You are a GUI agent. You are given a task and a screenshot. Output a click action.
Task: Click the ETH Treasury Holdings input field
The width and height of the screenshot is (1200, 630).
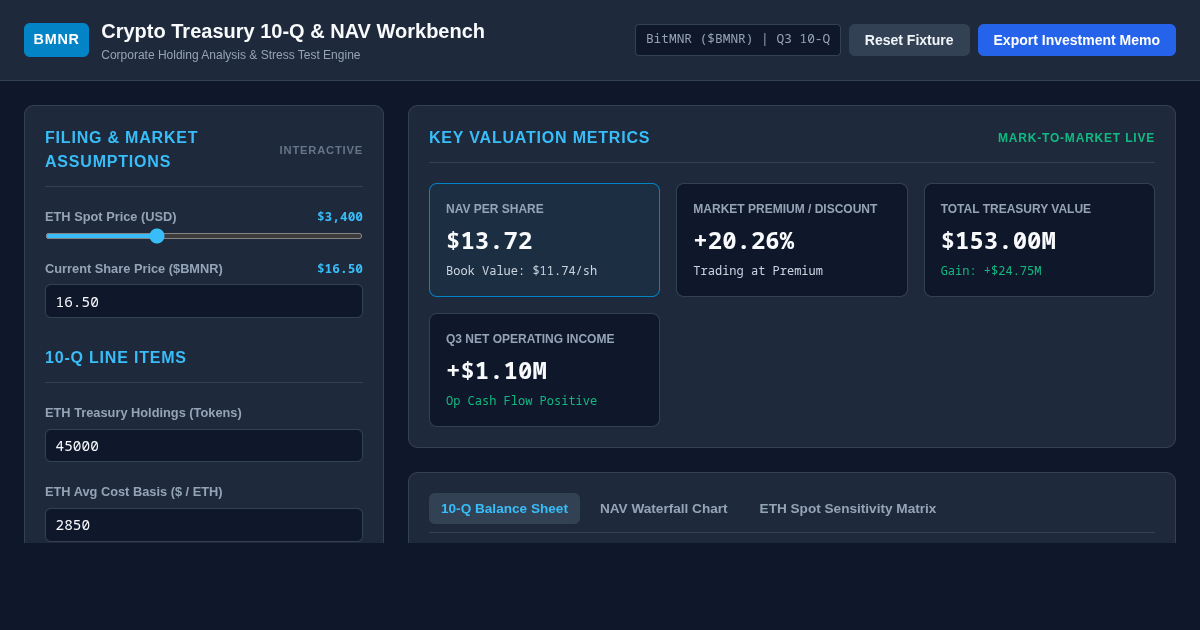pos(204,445)
